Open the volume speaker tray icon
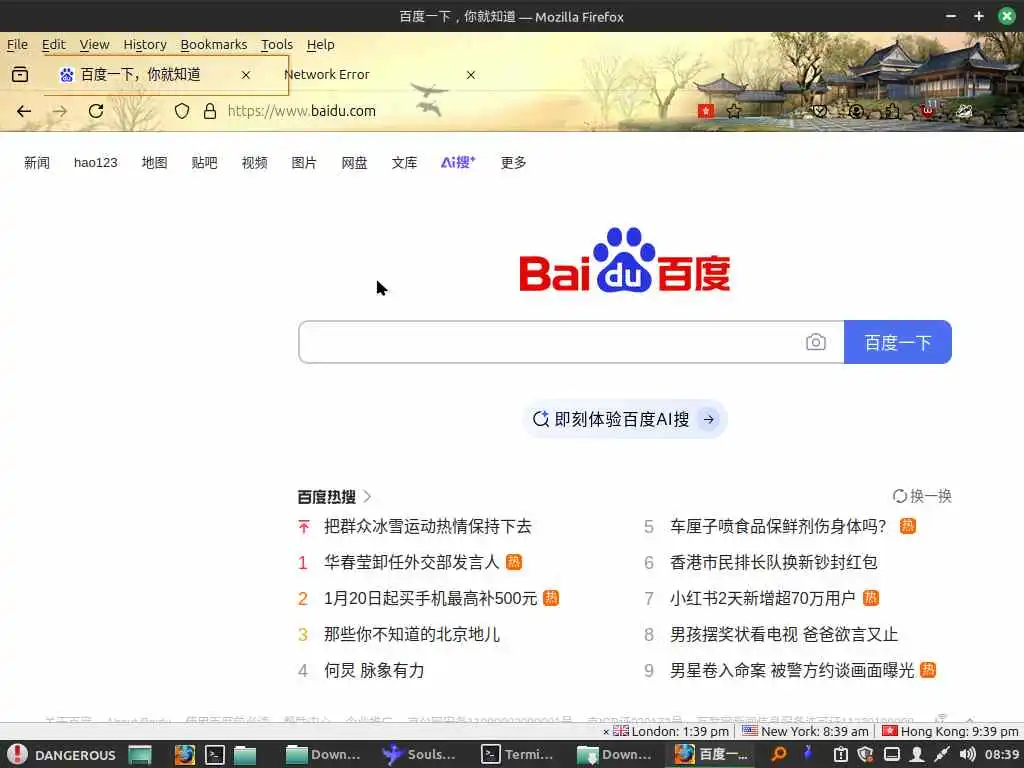The image size is (1024, 768). point(967,754)
